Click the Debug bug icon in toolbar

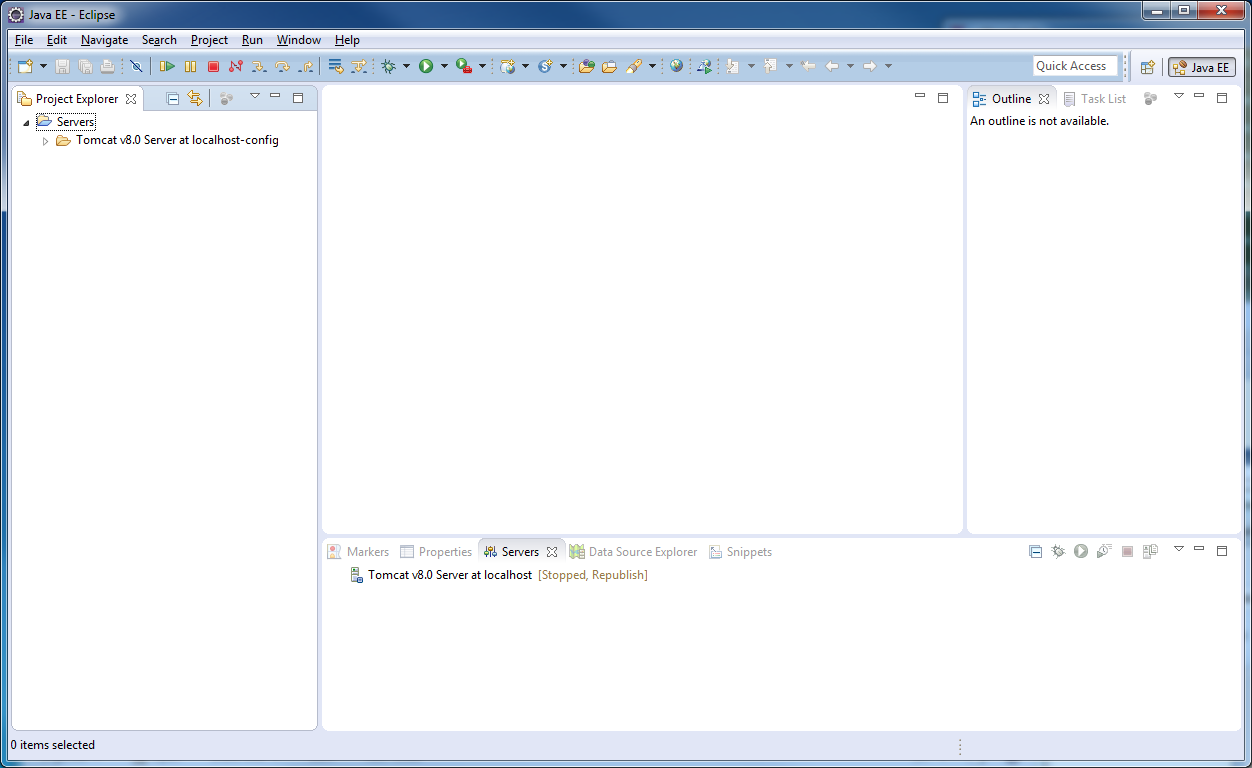[x=389, y=66]
